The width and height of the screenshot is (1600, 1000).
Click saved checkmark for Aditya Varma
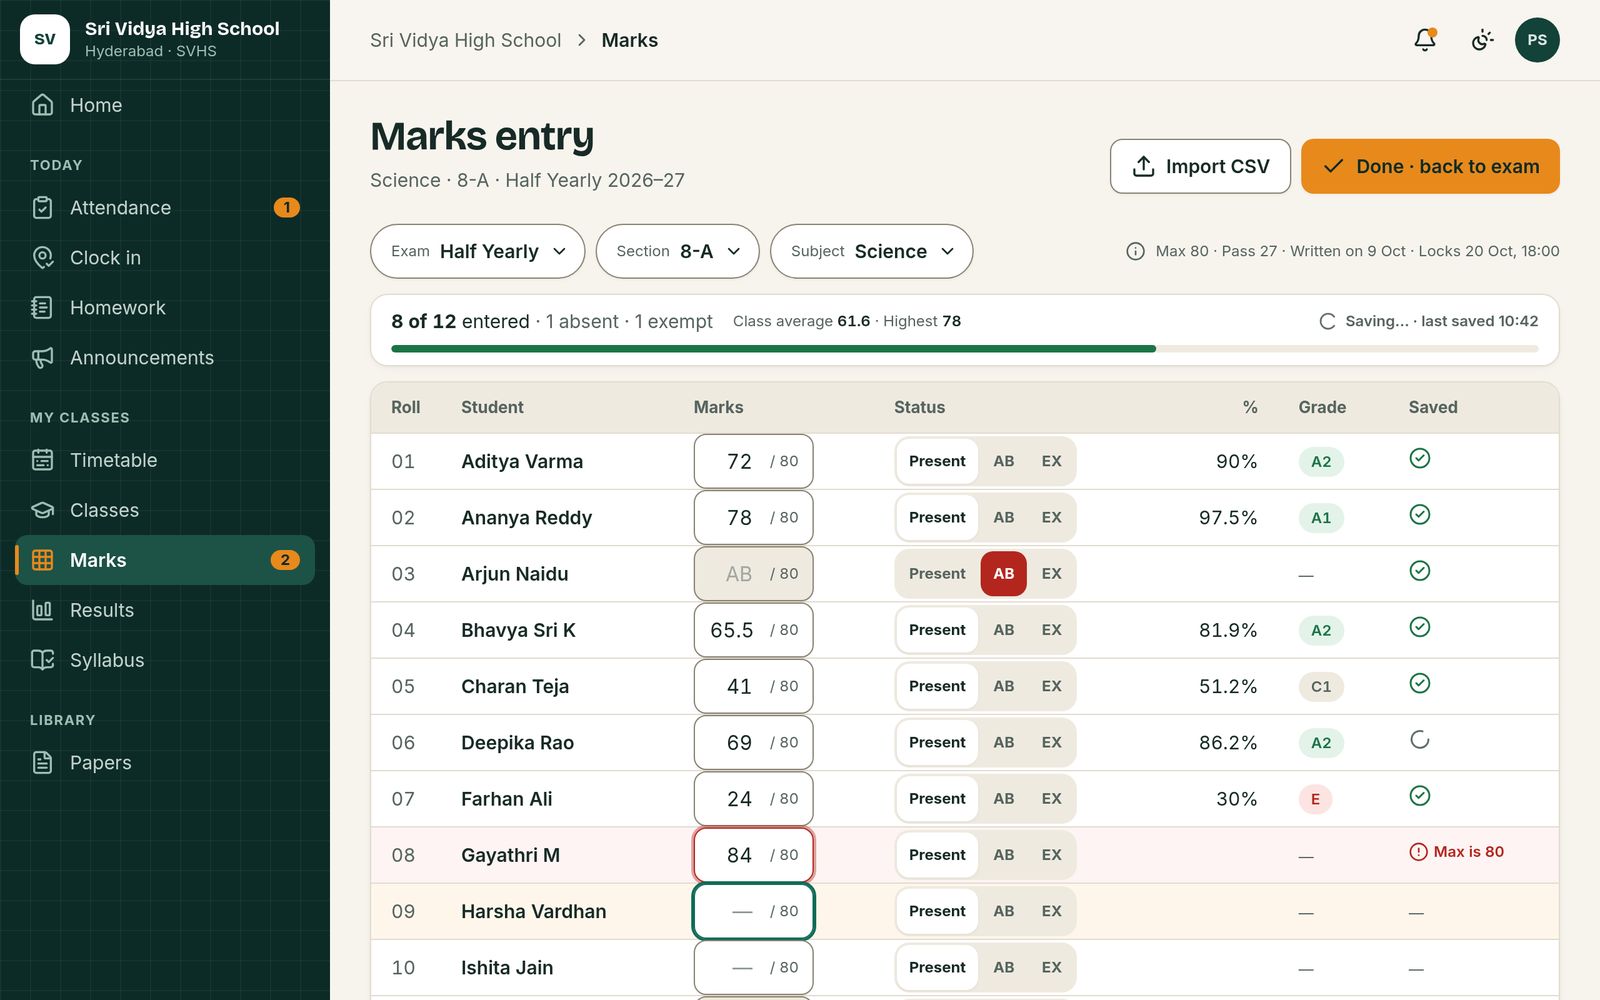(x=1419, y=458)
